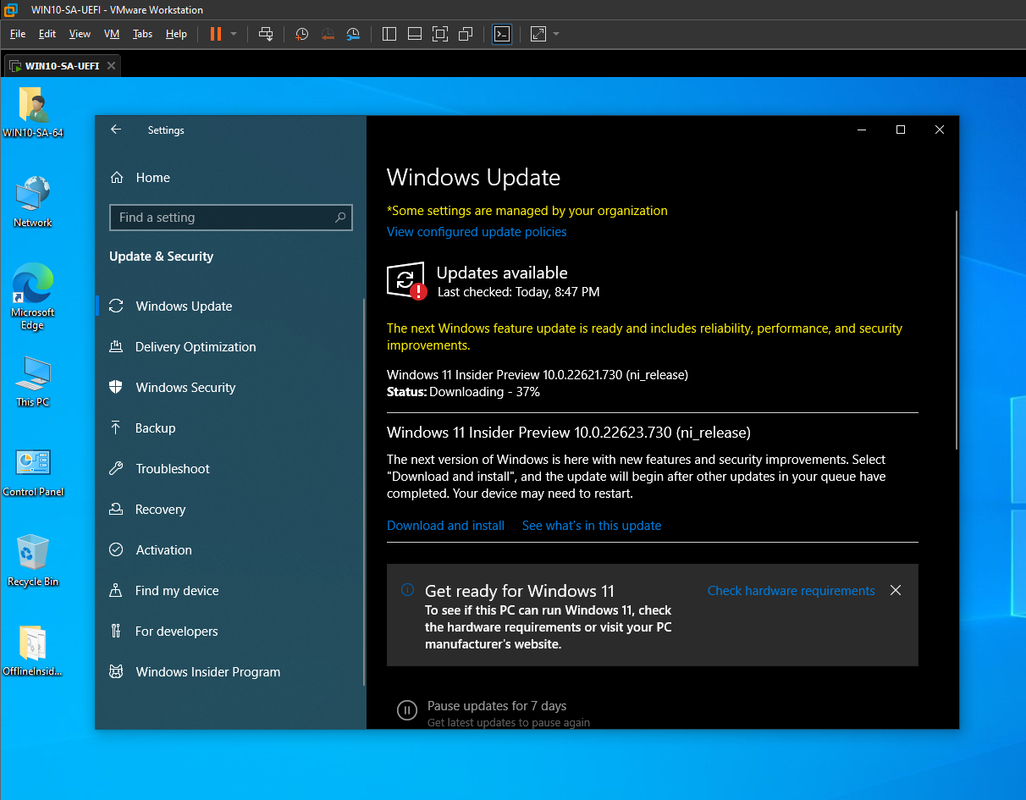The width and height of the screenshot is (1026, 800).
Task: Click the Updates available status icon
Action: [406, 281]
